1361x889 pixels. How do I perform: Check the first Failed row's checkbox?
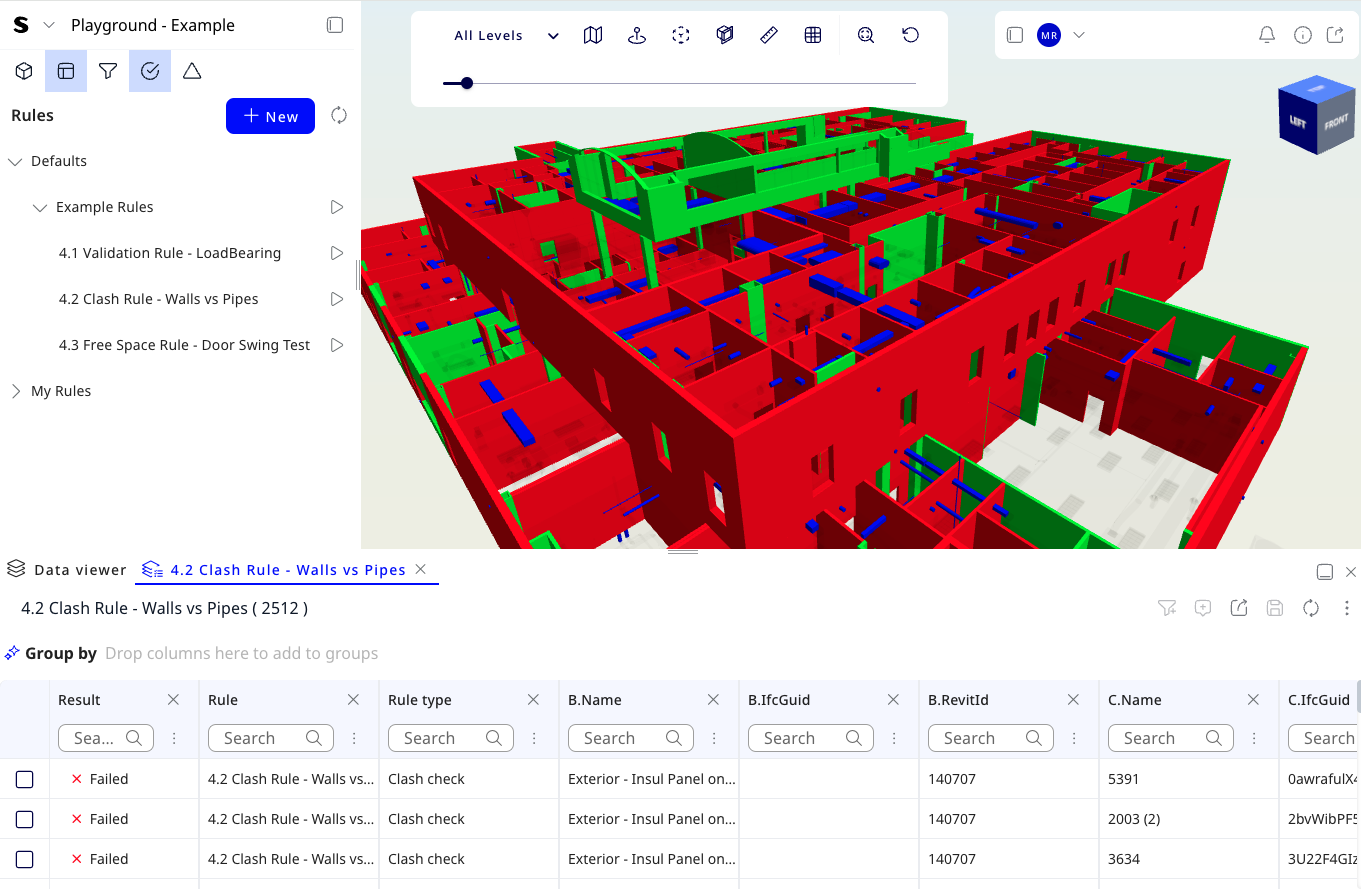click(24, 778)
